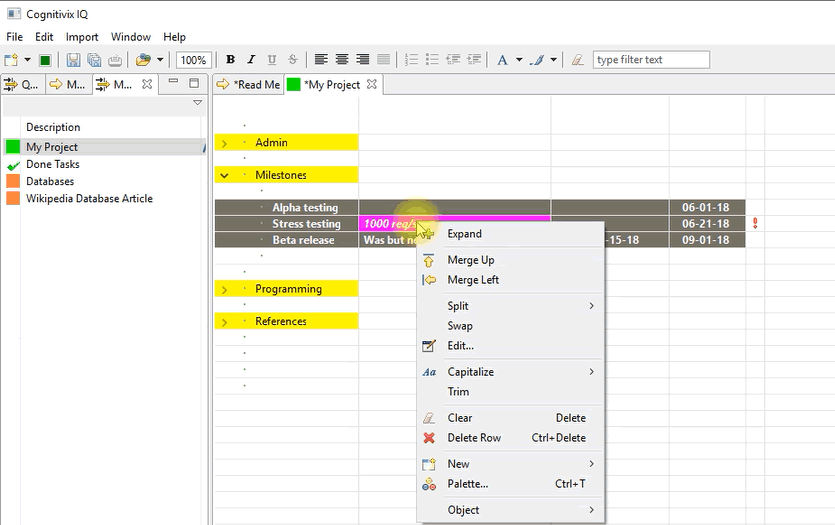Image resolution: width=835 pixels, height=525 pixels.
Task: Click the eraser icon in toolbar
Action: pyautogui.click(x=578, y=60)
